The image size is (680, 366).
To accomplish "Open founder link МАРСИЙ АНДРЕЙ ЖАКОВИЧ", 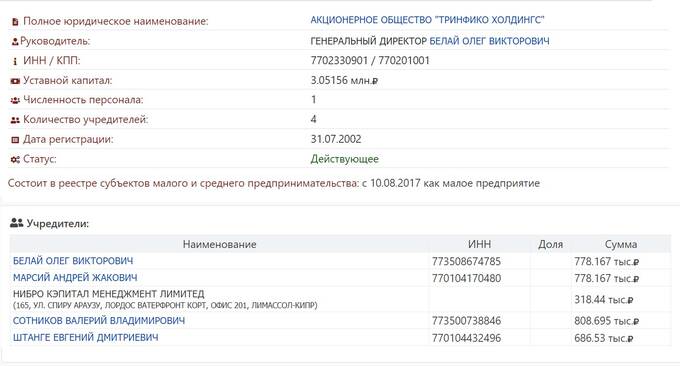I will 75,278.
